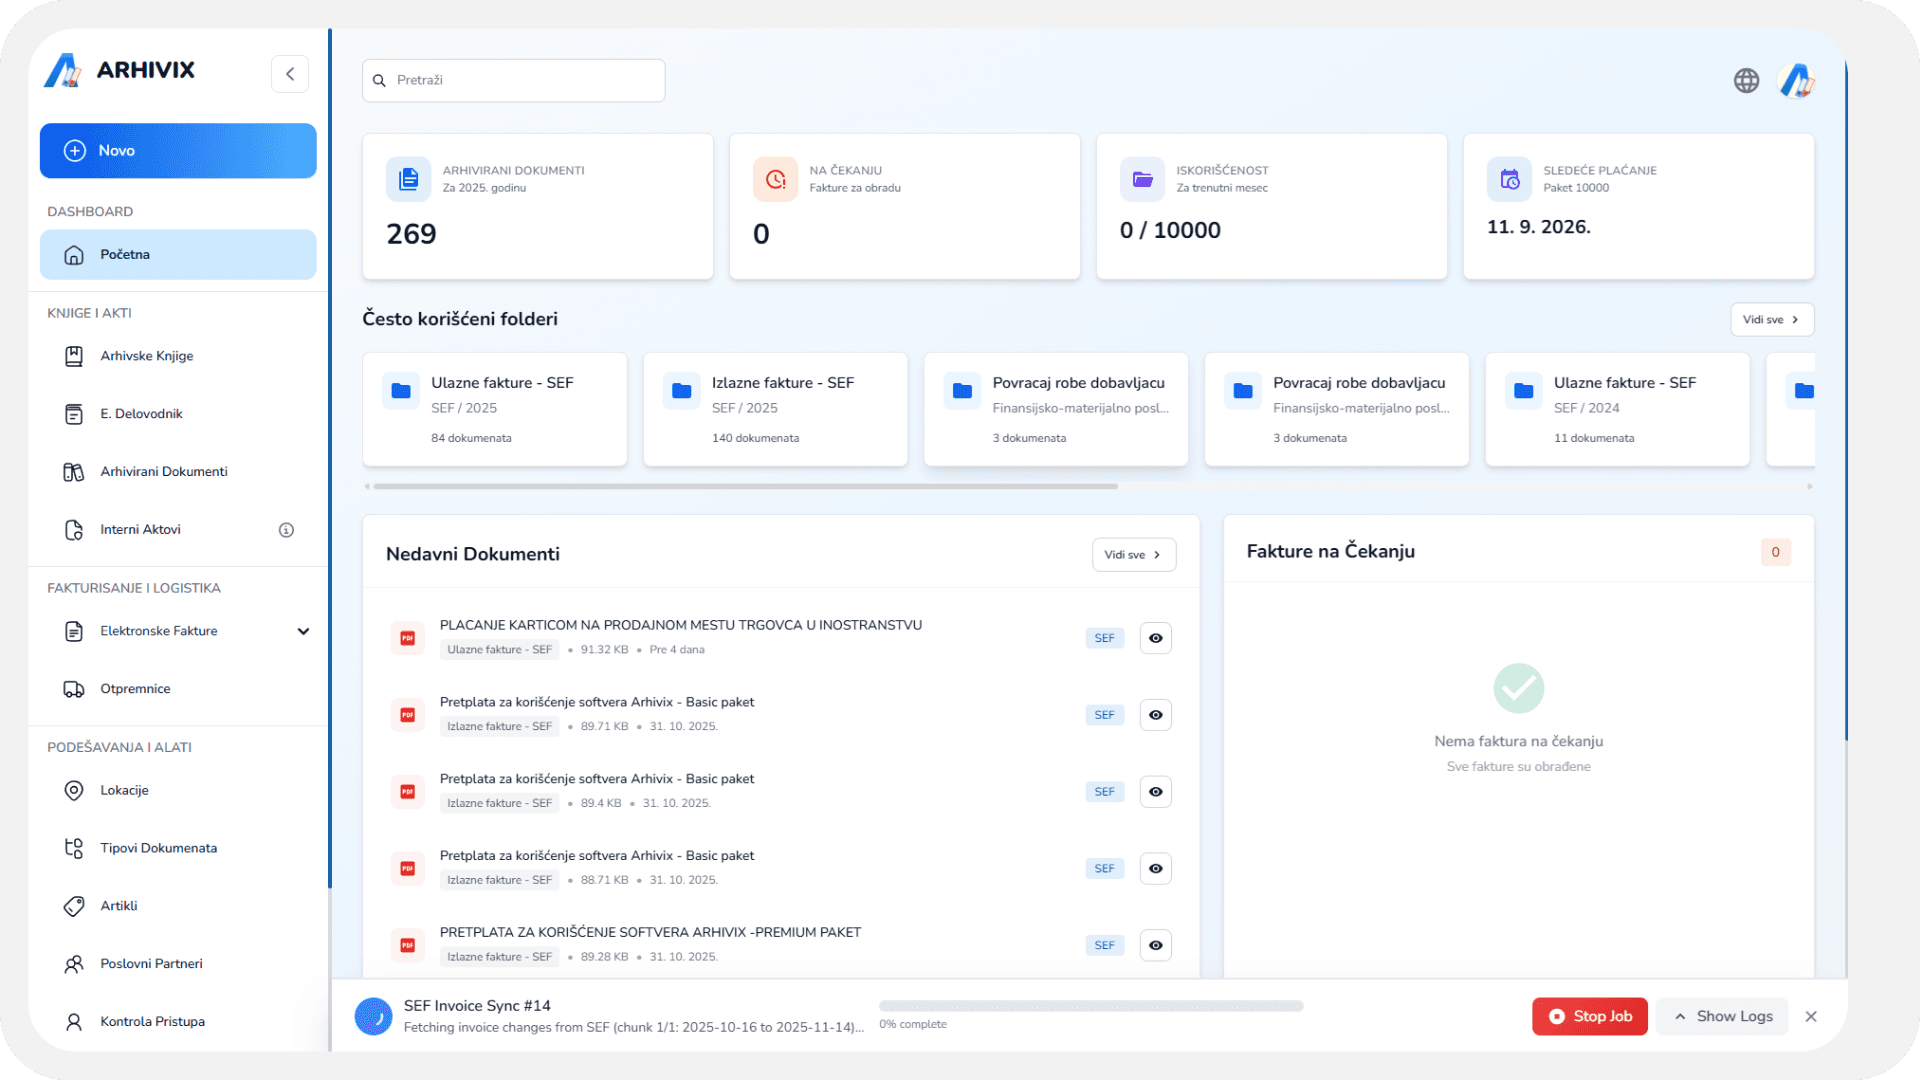Viewport: 1920px width, 1080px height.
Task: Collapse the sidebar with the arrow
Action: pyautogui.click(x=289, y=73)
